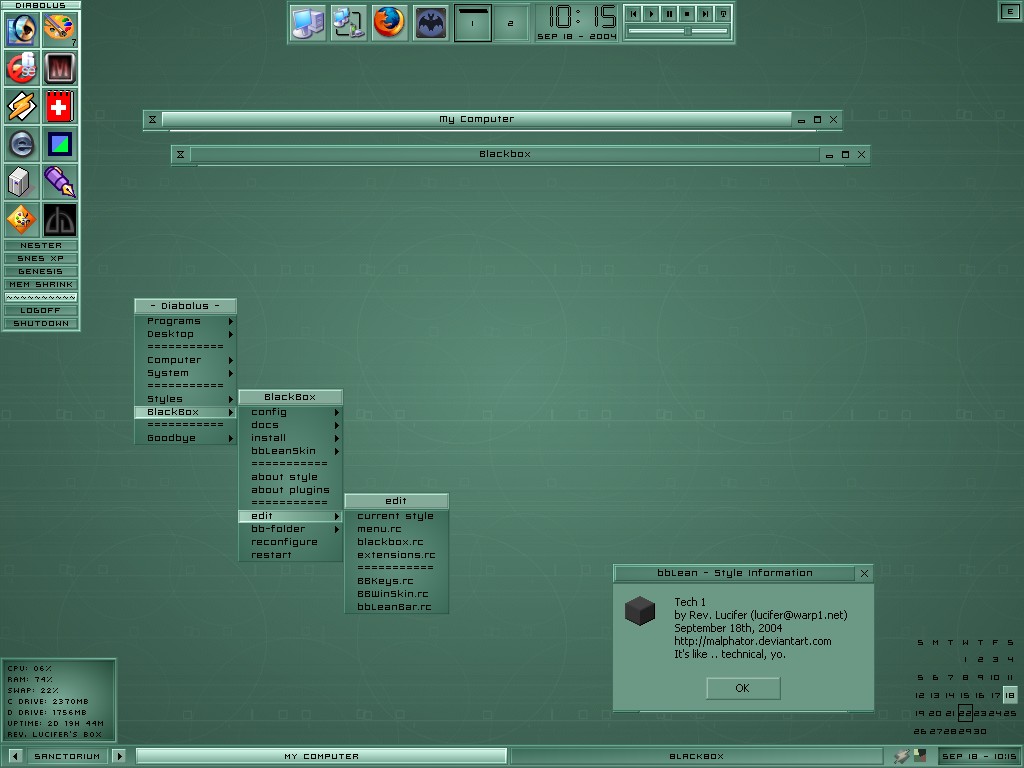Launch the eye-shaped image viewer icon in Diabolus dock
1024x768 pixels.
pos(22,29)
